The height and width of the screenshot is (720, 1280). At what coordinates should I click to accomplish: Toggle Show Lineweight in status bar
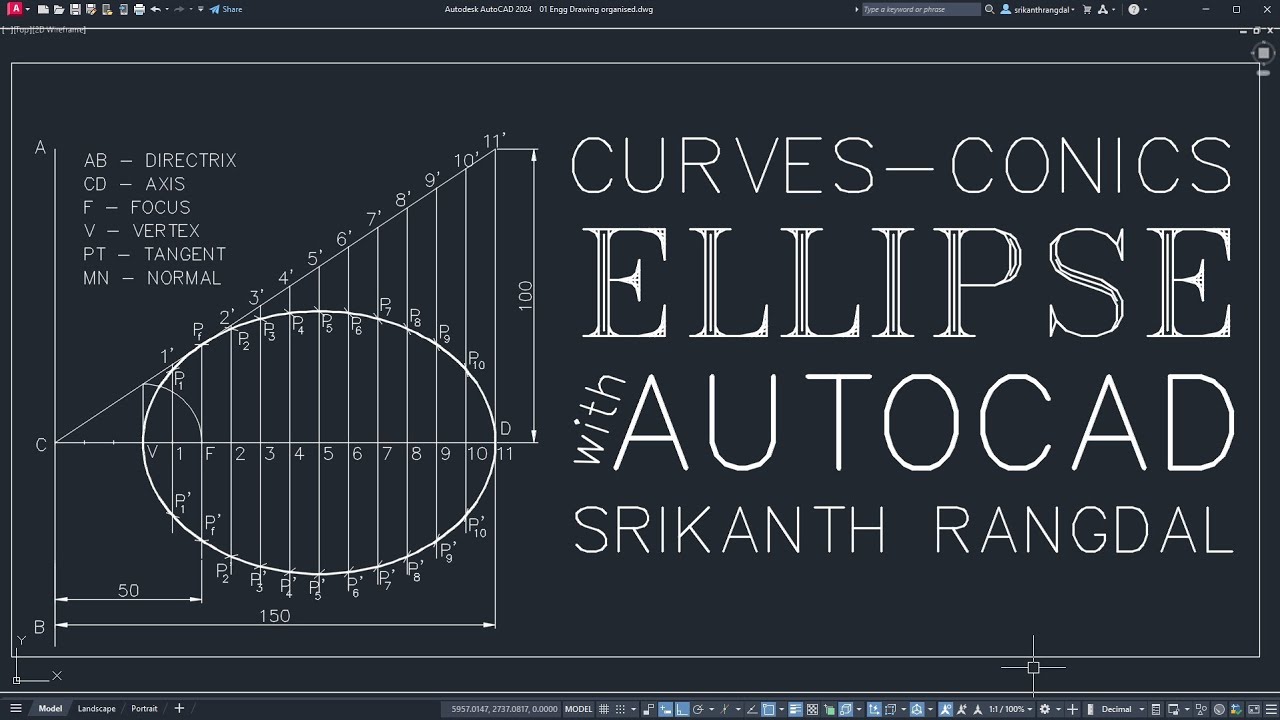[795, 709]
